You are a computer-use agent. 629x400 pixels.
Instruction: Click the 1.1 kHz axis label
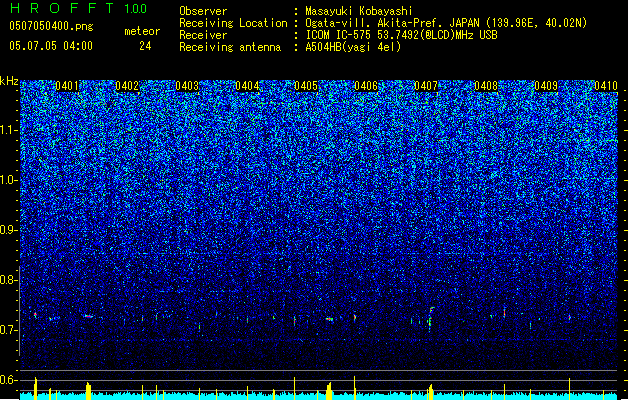coord(9,130)
